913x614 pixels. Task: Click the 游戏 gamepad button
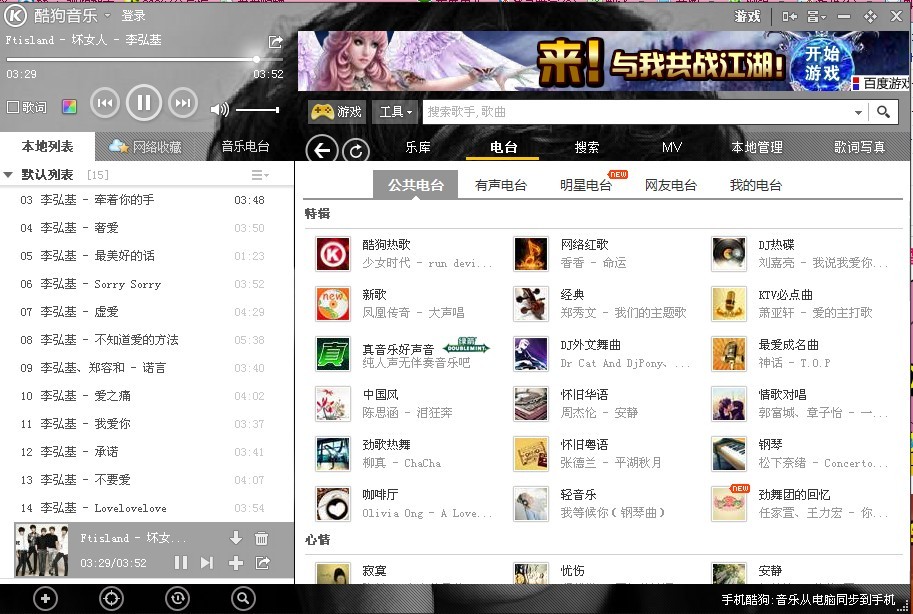(337, 111)
